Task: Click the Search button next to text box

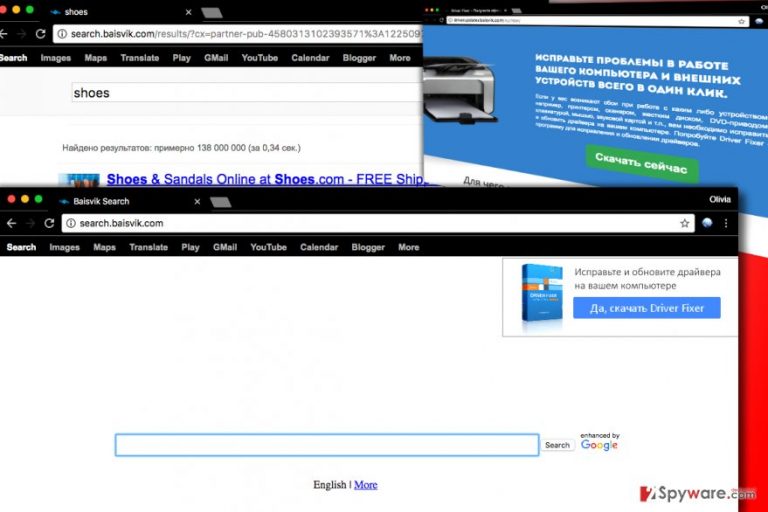Action: 557,445
